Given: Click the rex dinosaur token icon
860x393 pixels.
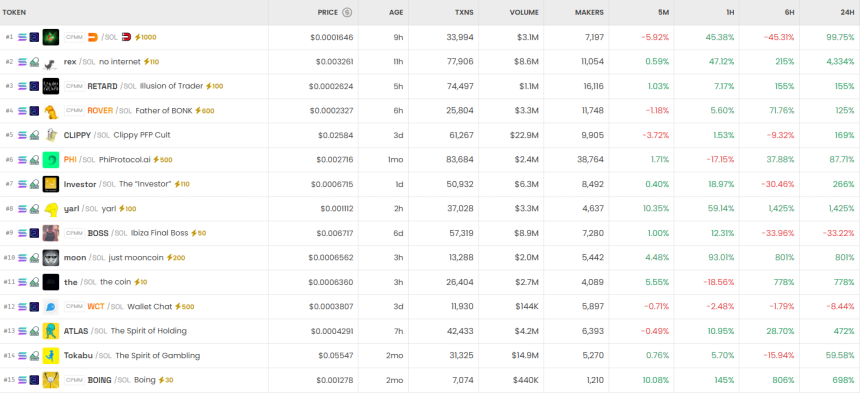Looking at the screenshot, I should (50, 62).
